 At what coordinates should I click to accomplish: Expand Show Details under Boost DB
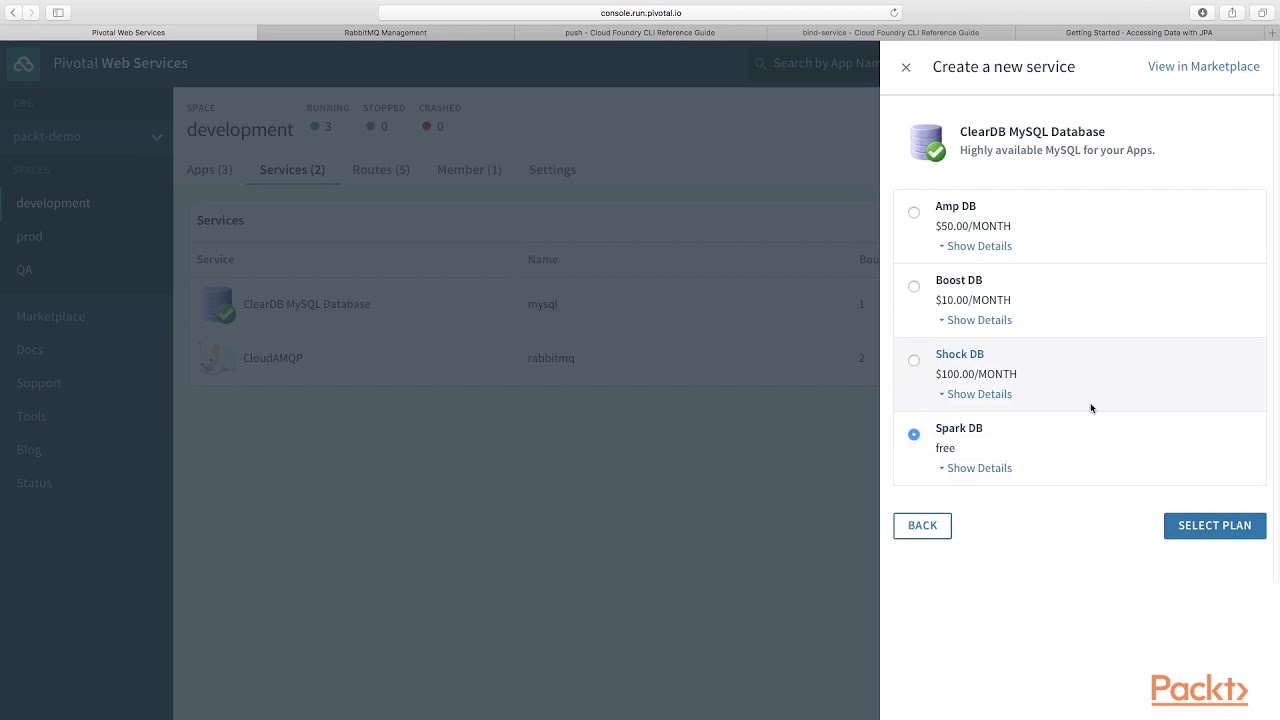(x=976, y=320)
